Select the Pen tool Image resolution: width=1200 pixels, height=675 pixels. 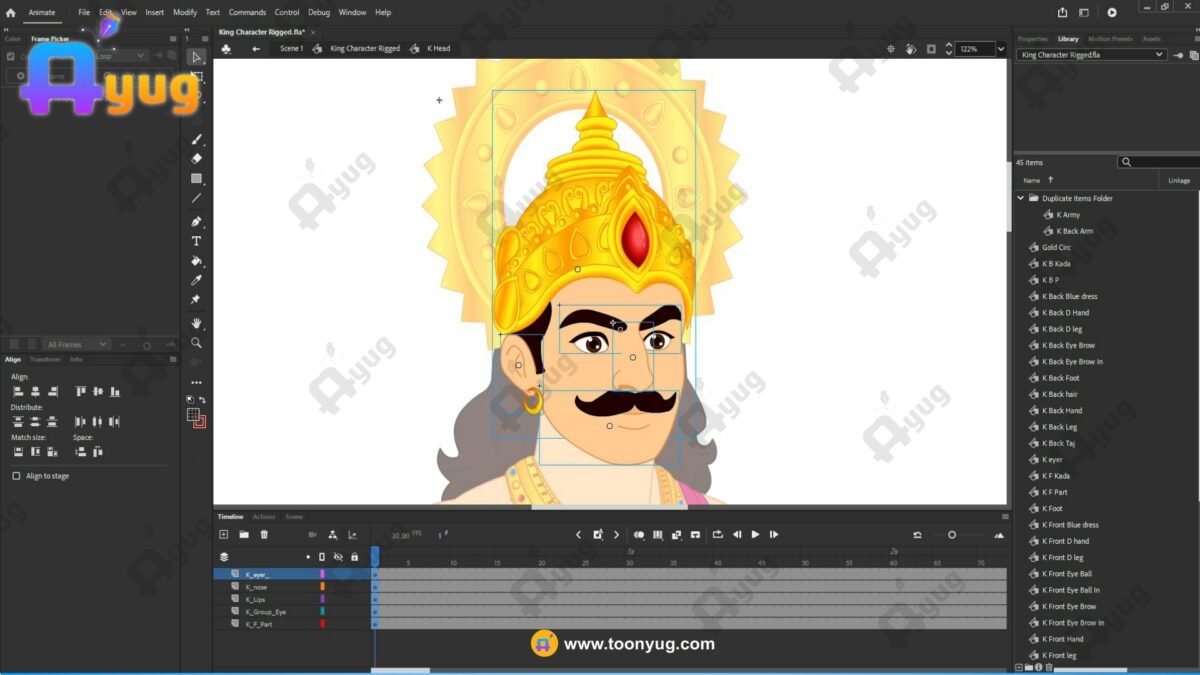(x=197, y=221)
